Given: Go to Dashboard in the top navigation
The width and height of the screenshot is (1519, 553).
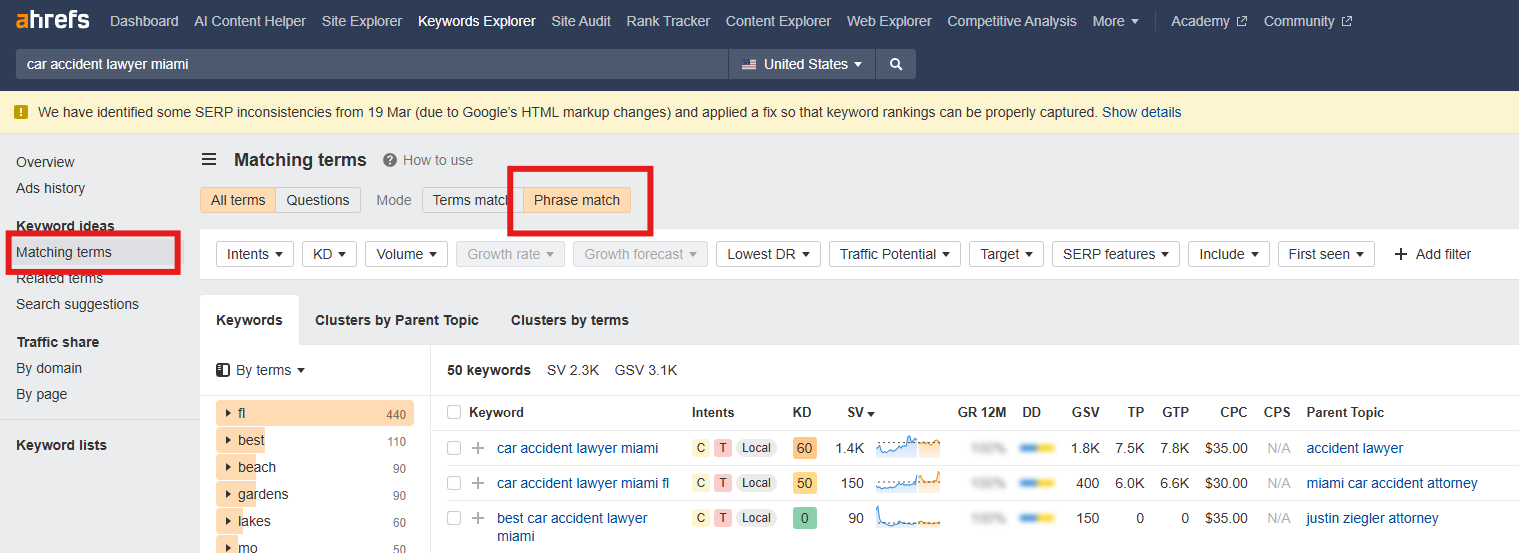Looking at the screenshot, I should point(144,21).
